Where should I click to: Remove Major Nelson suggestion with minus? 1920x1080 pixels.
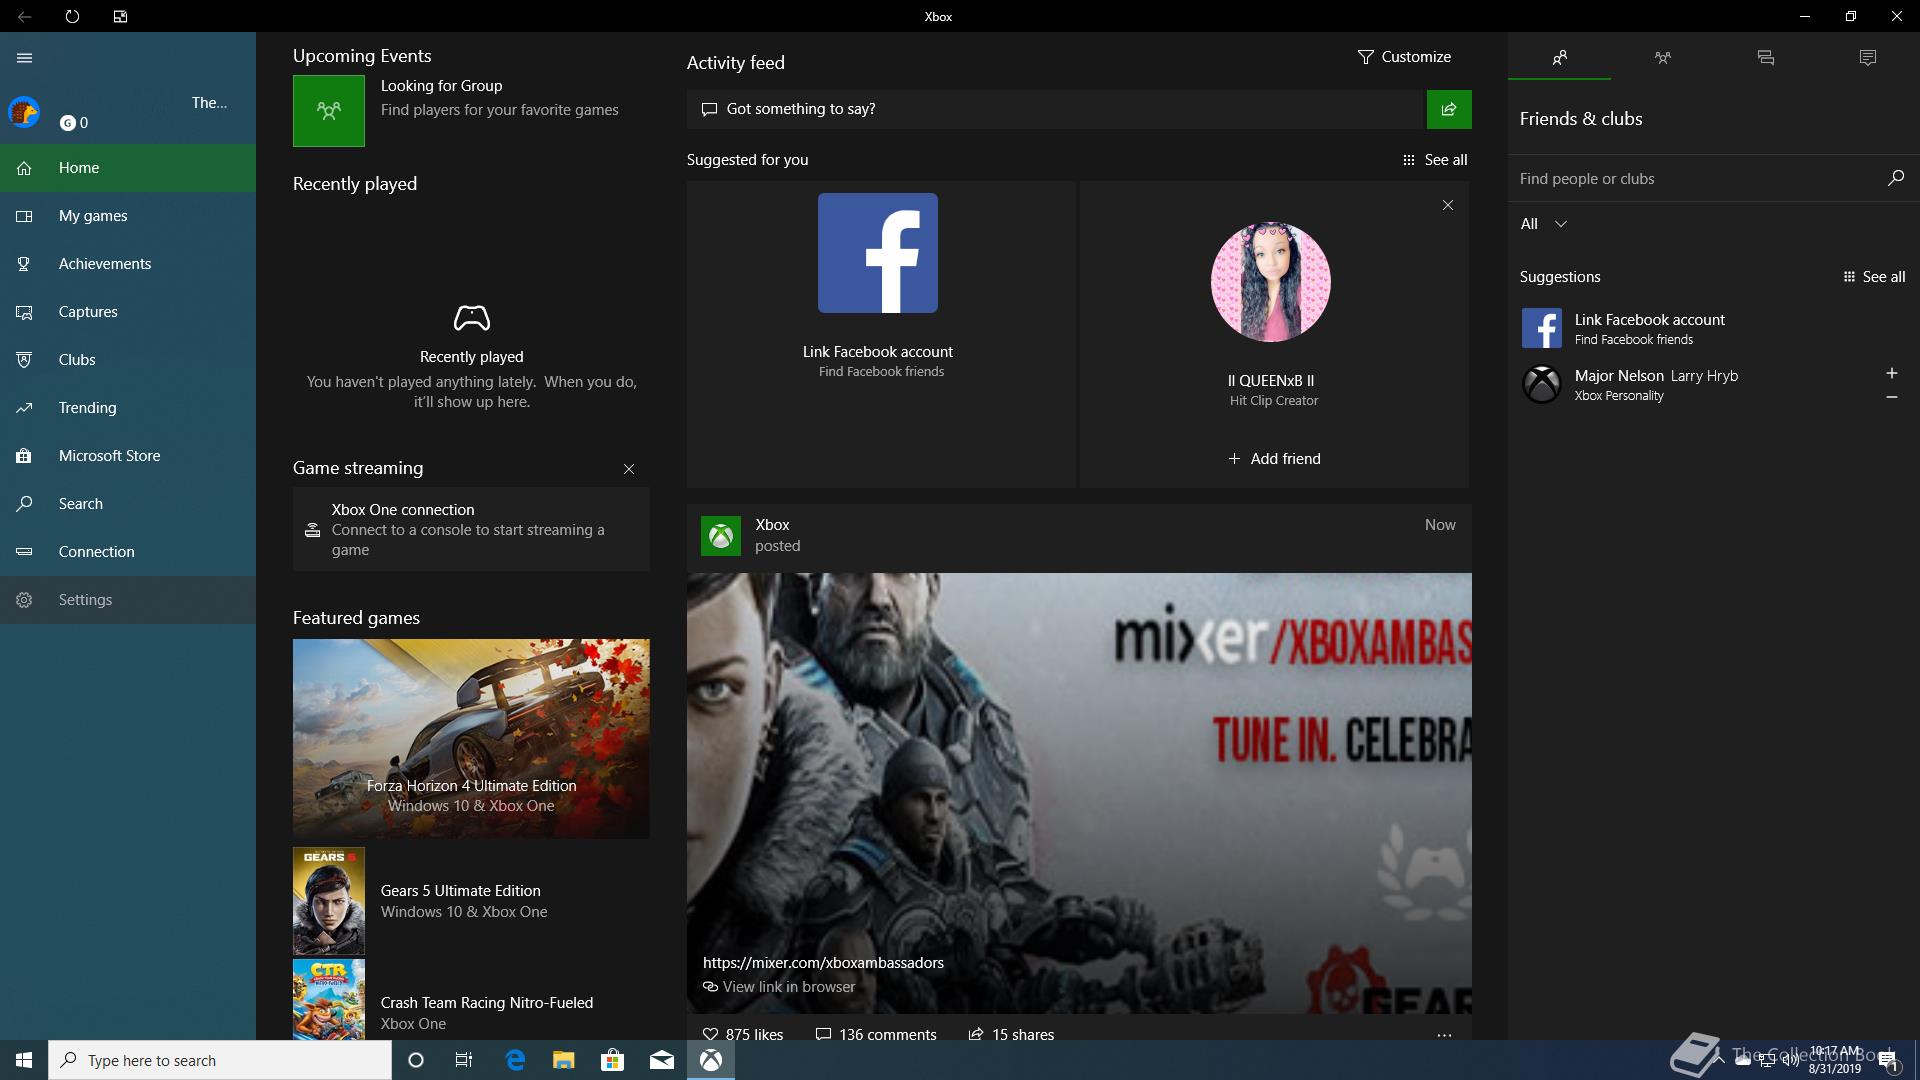[x=1891, y=397]
